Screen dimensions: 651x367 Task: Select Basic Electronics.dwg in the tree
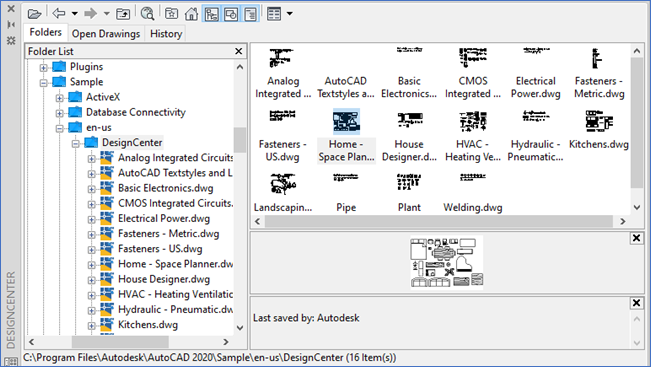point(165,188)
